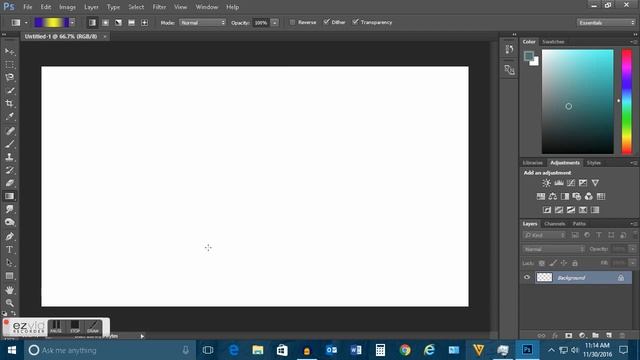
Task: Choose the Reflected Gradient style icon
Action: pos(131,23)
